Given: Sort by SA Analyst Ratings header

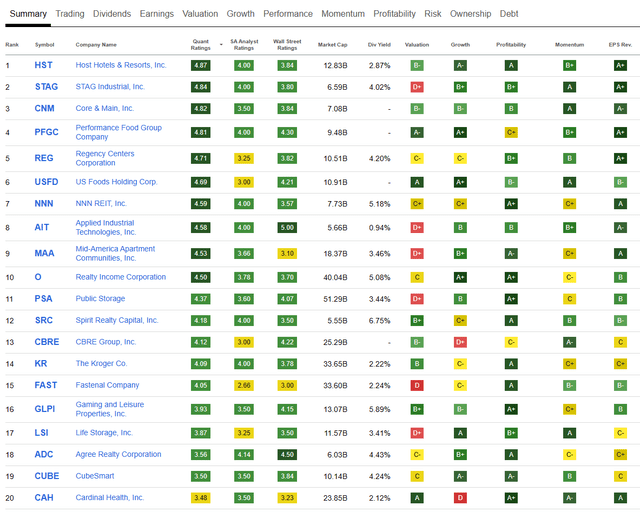Looking at the screenshot, I should click(244, 45).
